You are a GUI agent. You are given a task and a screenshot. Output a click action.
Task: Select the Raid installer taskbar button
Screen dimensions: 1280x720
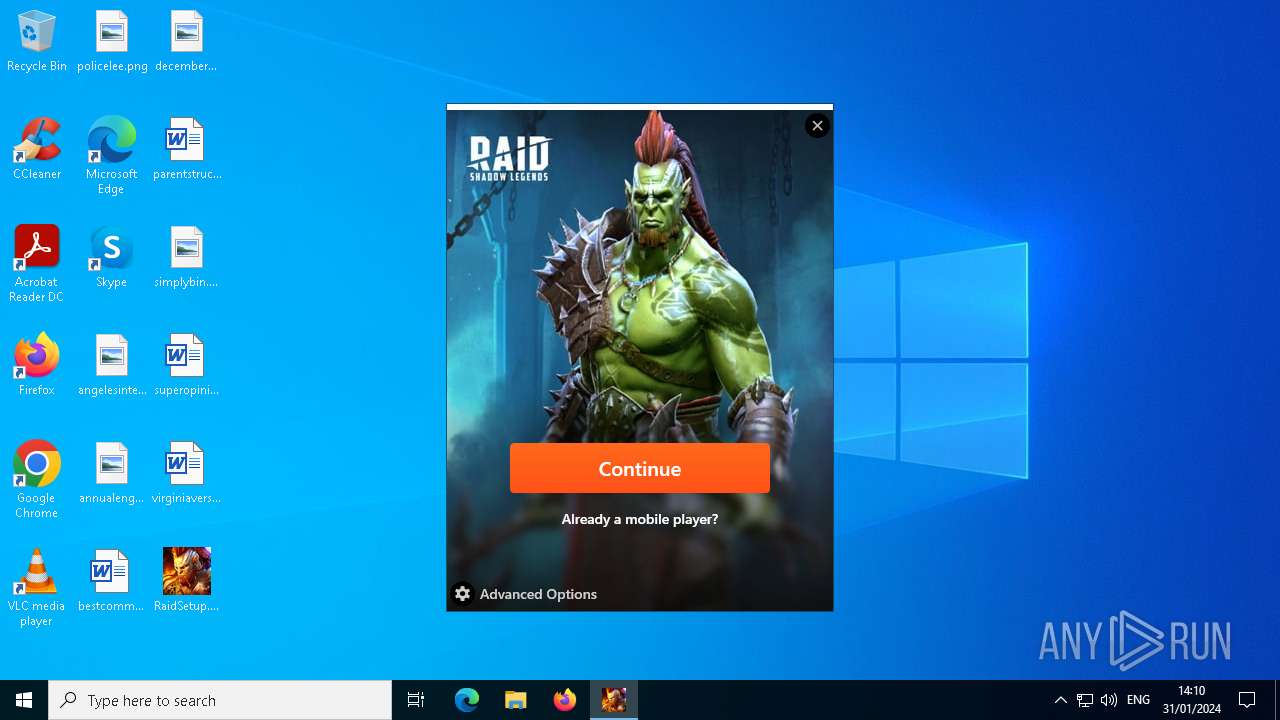(x=614, y=700)
